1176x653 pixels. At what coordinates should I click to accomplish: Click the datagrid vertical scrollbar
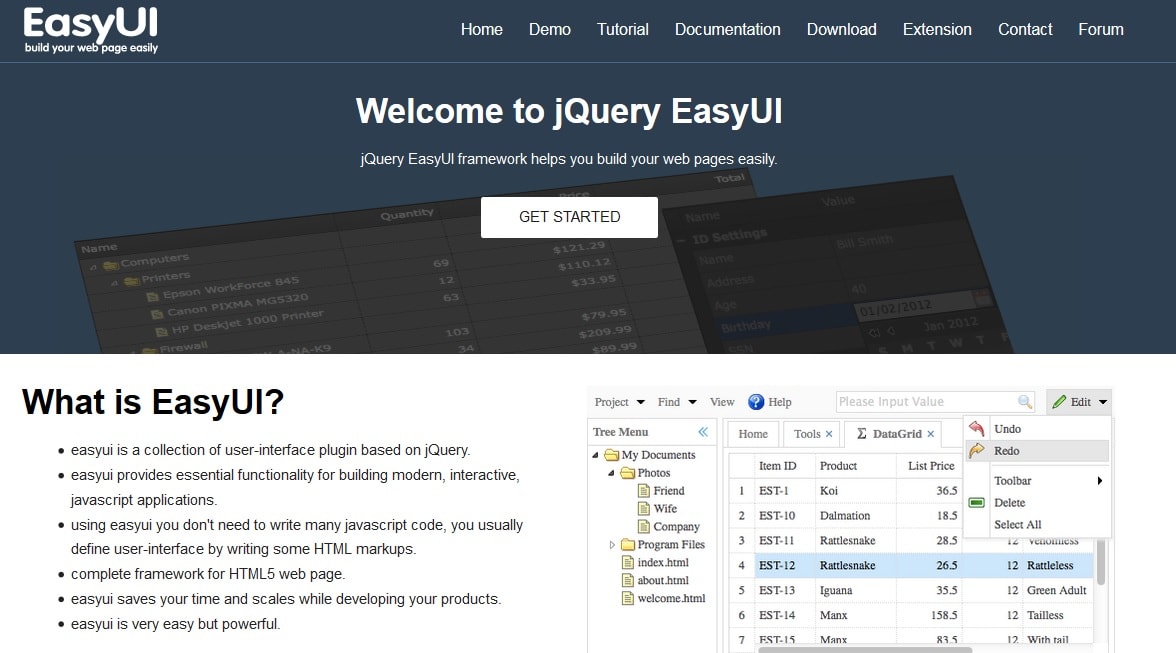pyautogui.click(x=1101, y=562)
